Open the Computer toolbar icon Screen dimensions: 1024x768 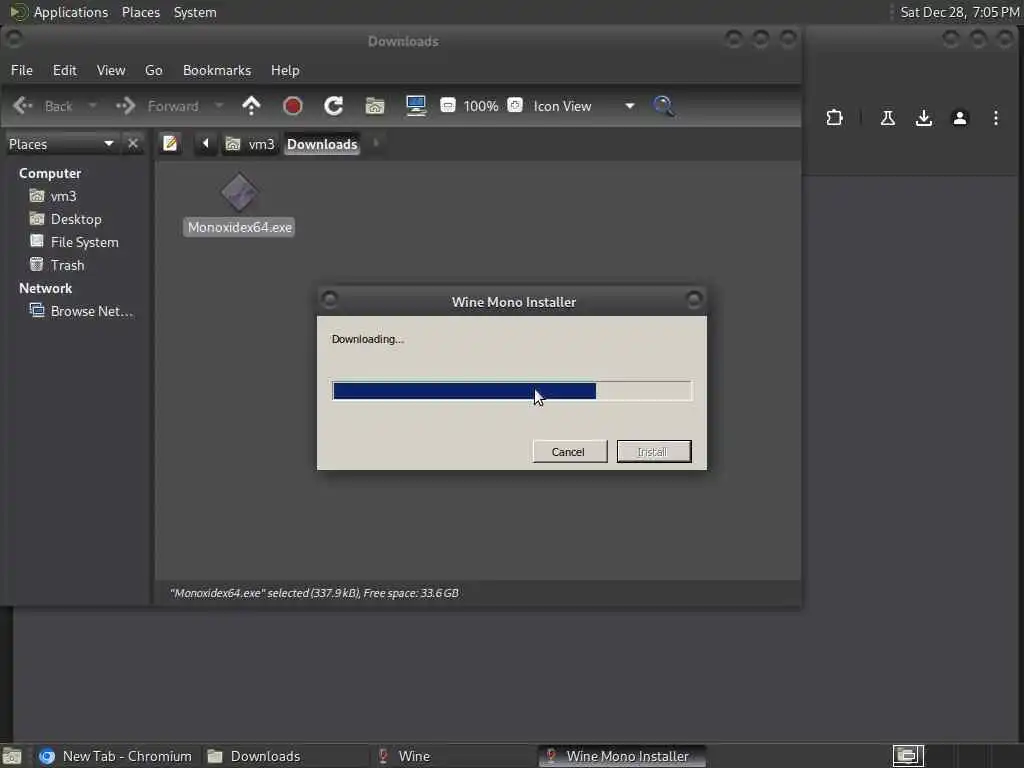[416, 106]
